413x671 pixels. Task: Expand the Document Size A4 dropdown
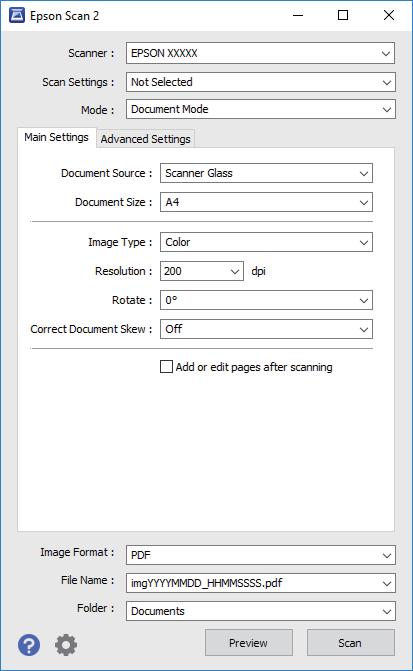266,202
